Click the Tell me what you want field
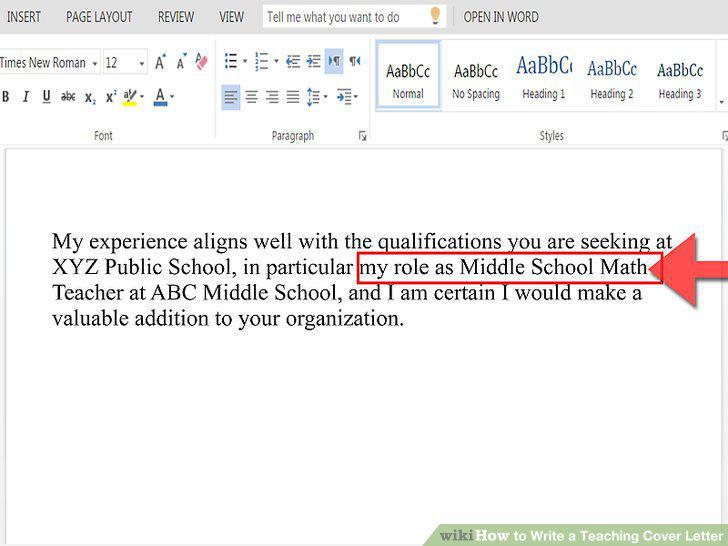This screenshot has width=728, height=546. (354, 17)
